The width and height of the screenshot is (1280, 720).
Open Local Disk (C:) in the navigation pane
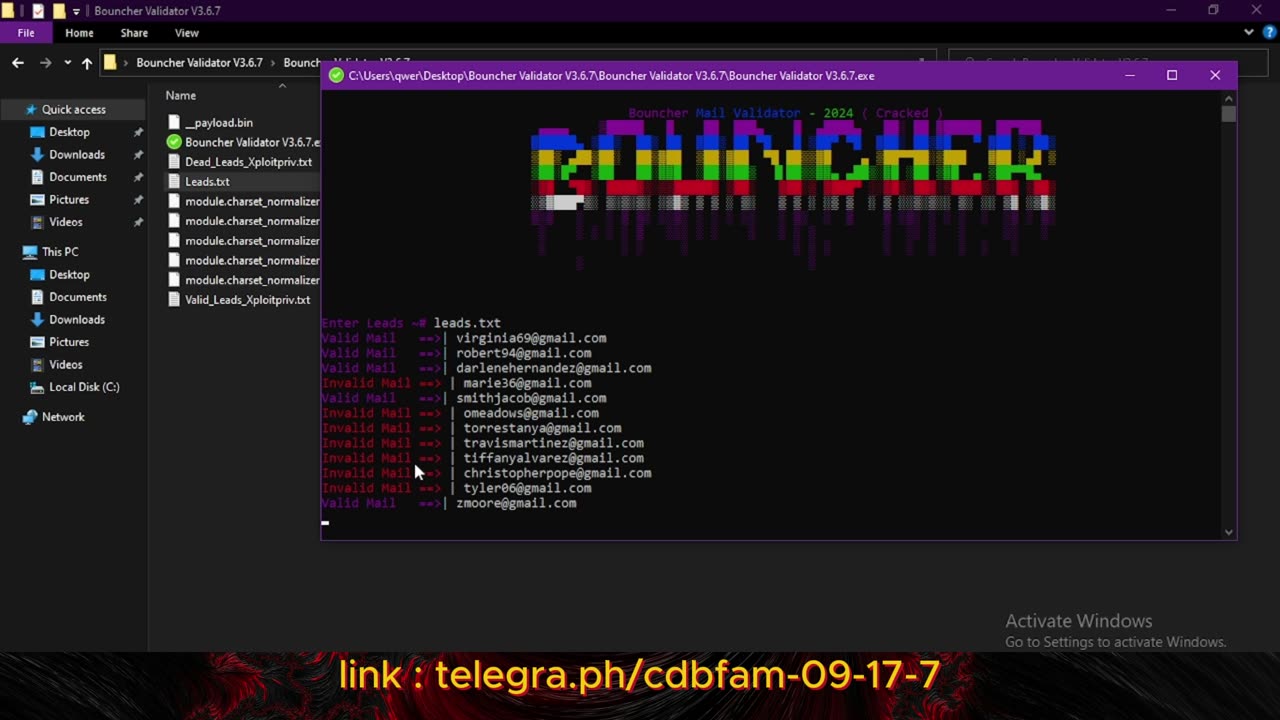point(84,387)
